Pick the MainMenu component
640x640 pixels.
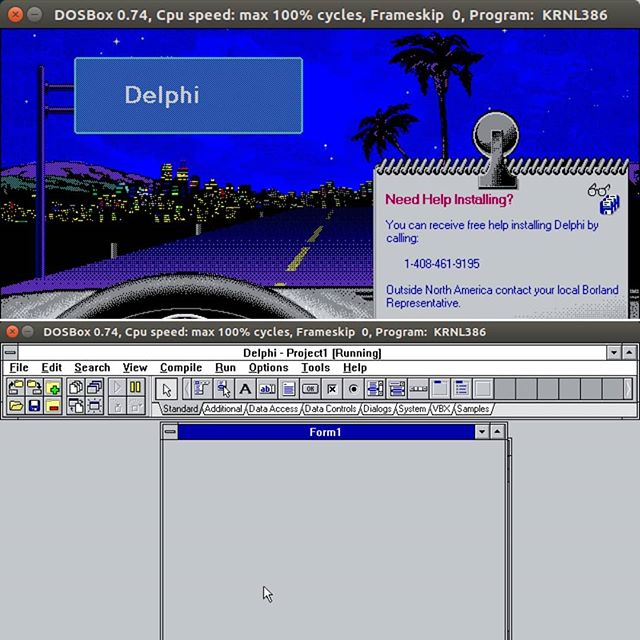pos(202,389)
